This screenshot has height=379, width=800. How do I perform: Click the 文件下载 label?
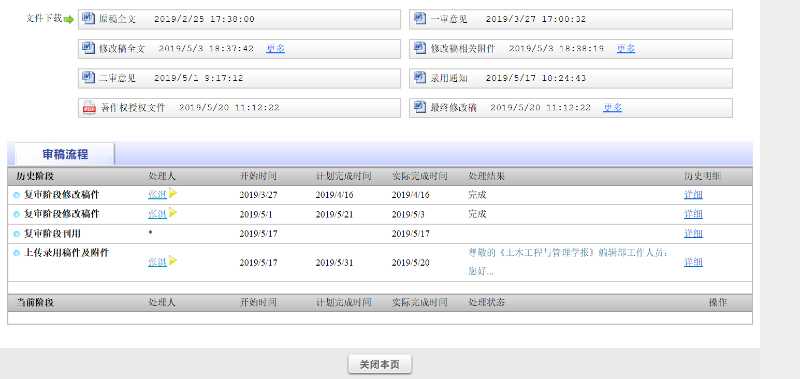[44, 18]
